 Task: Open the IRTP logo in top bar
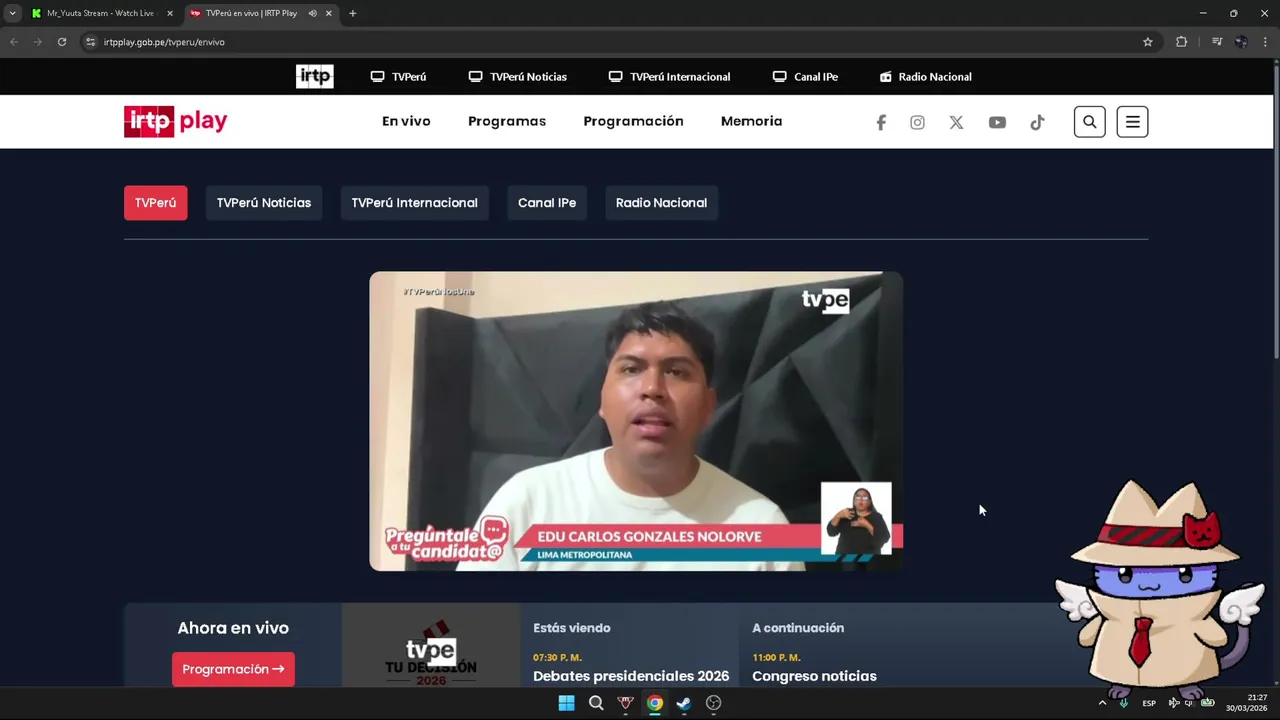click(314, 76)
